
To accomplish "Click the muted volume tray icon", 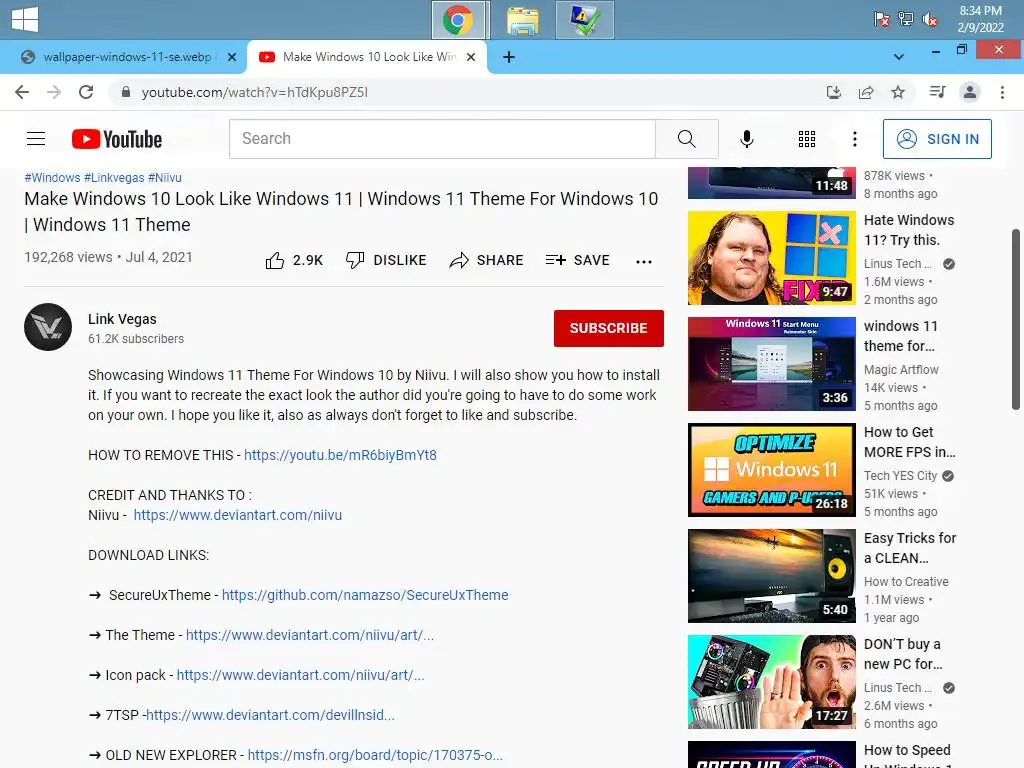I will tap(929, 20).
